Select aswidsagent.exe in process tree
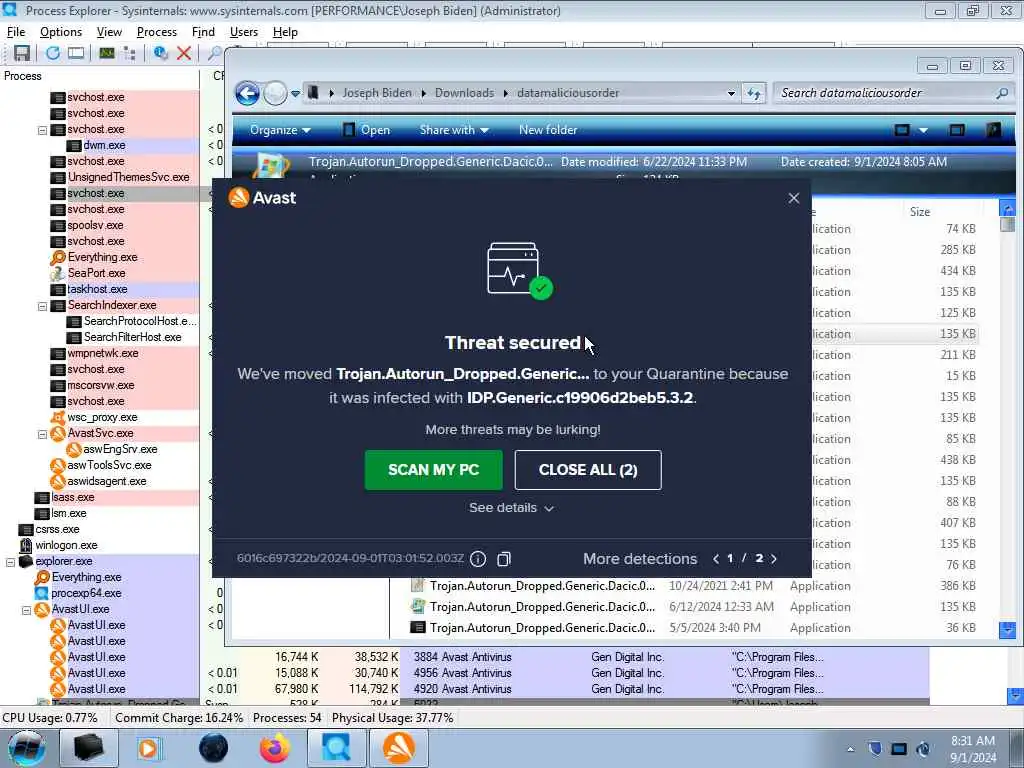The image size is (1024, 768). [106, 481]
